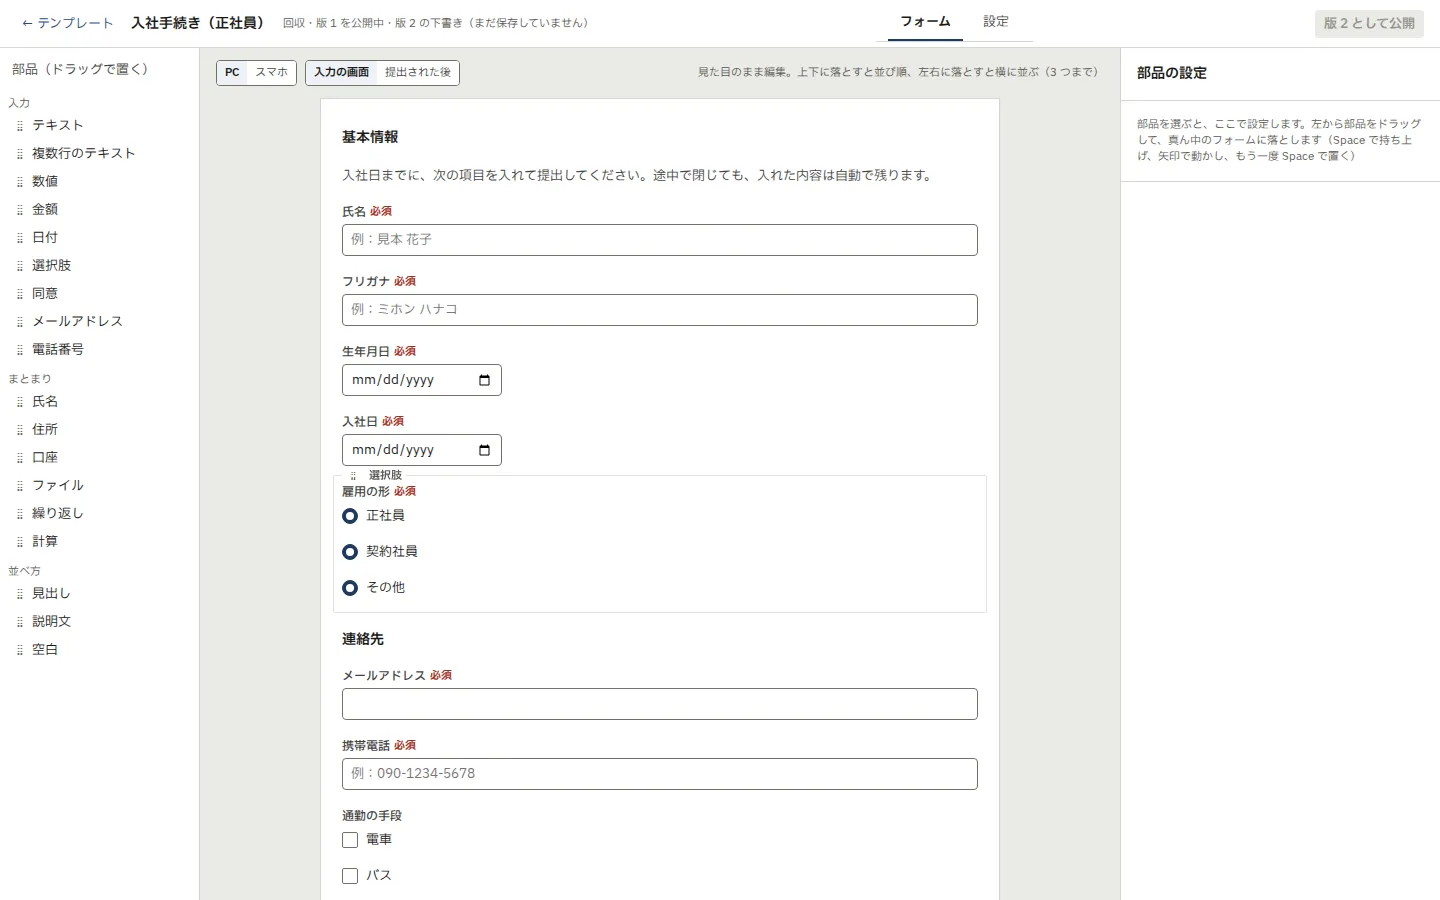Click the 氏名 input field

pos(660,240)
